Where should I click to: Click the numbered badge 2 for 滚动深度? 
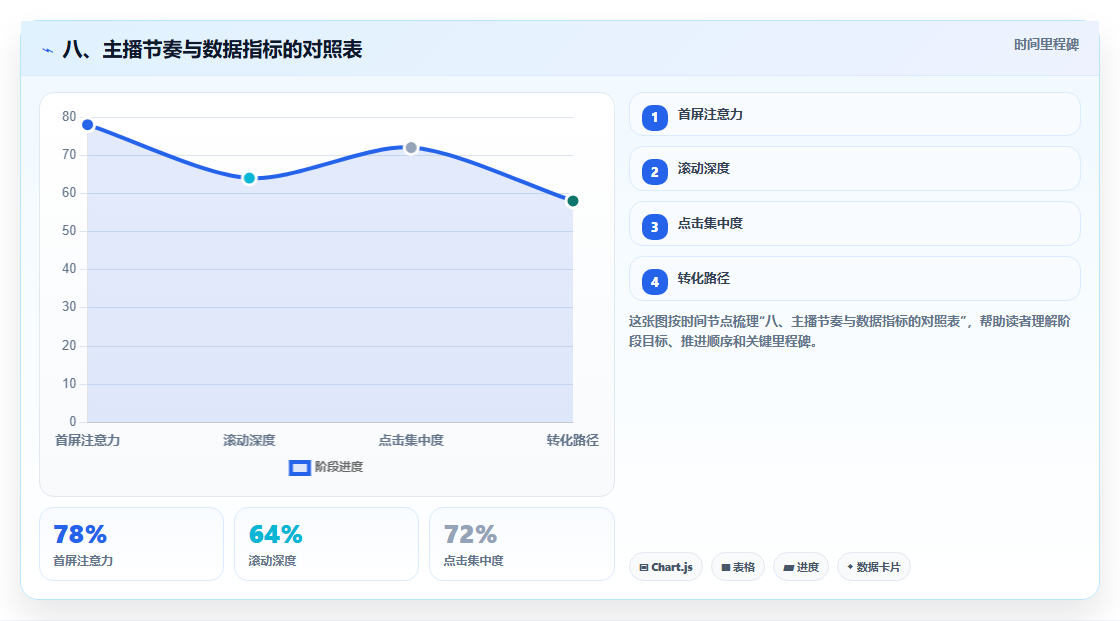click(654, 172)
